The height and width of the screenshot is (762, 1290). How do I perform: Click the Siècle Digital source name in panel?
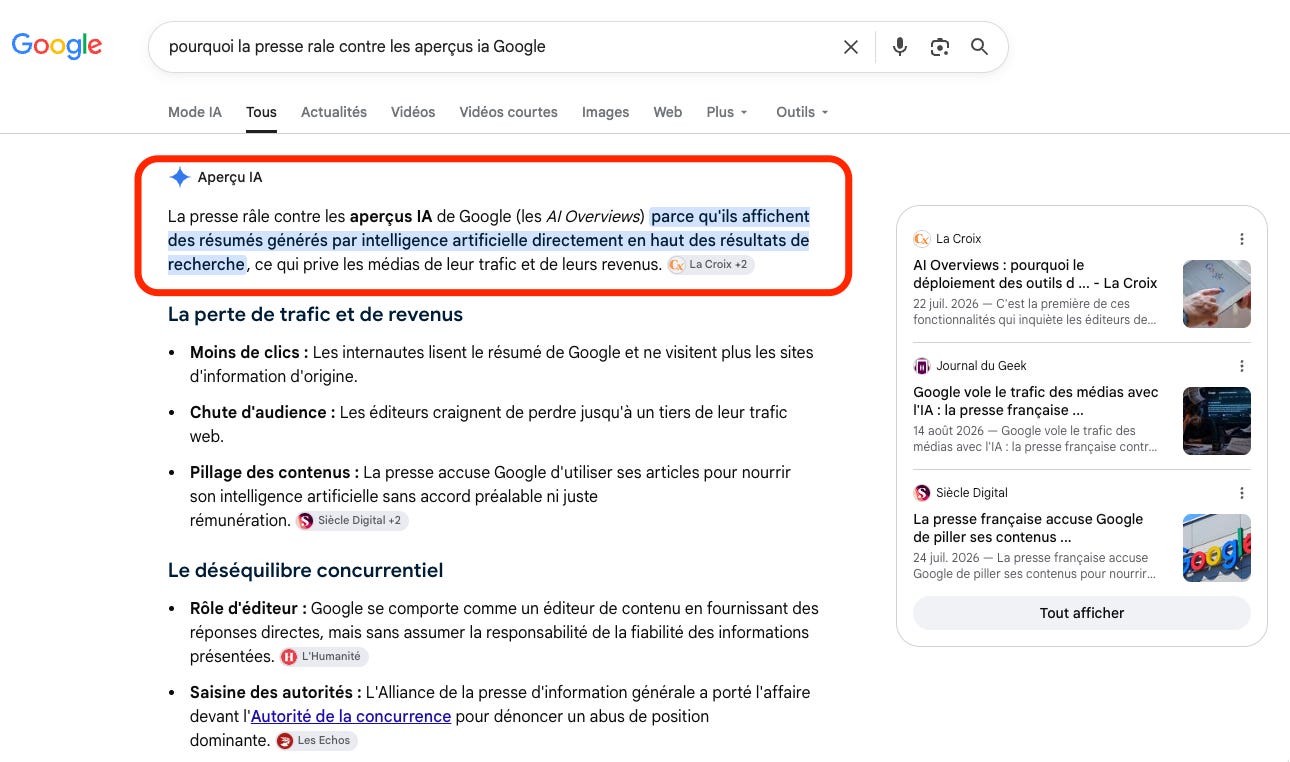point(972,493)
